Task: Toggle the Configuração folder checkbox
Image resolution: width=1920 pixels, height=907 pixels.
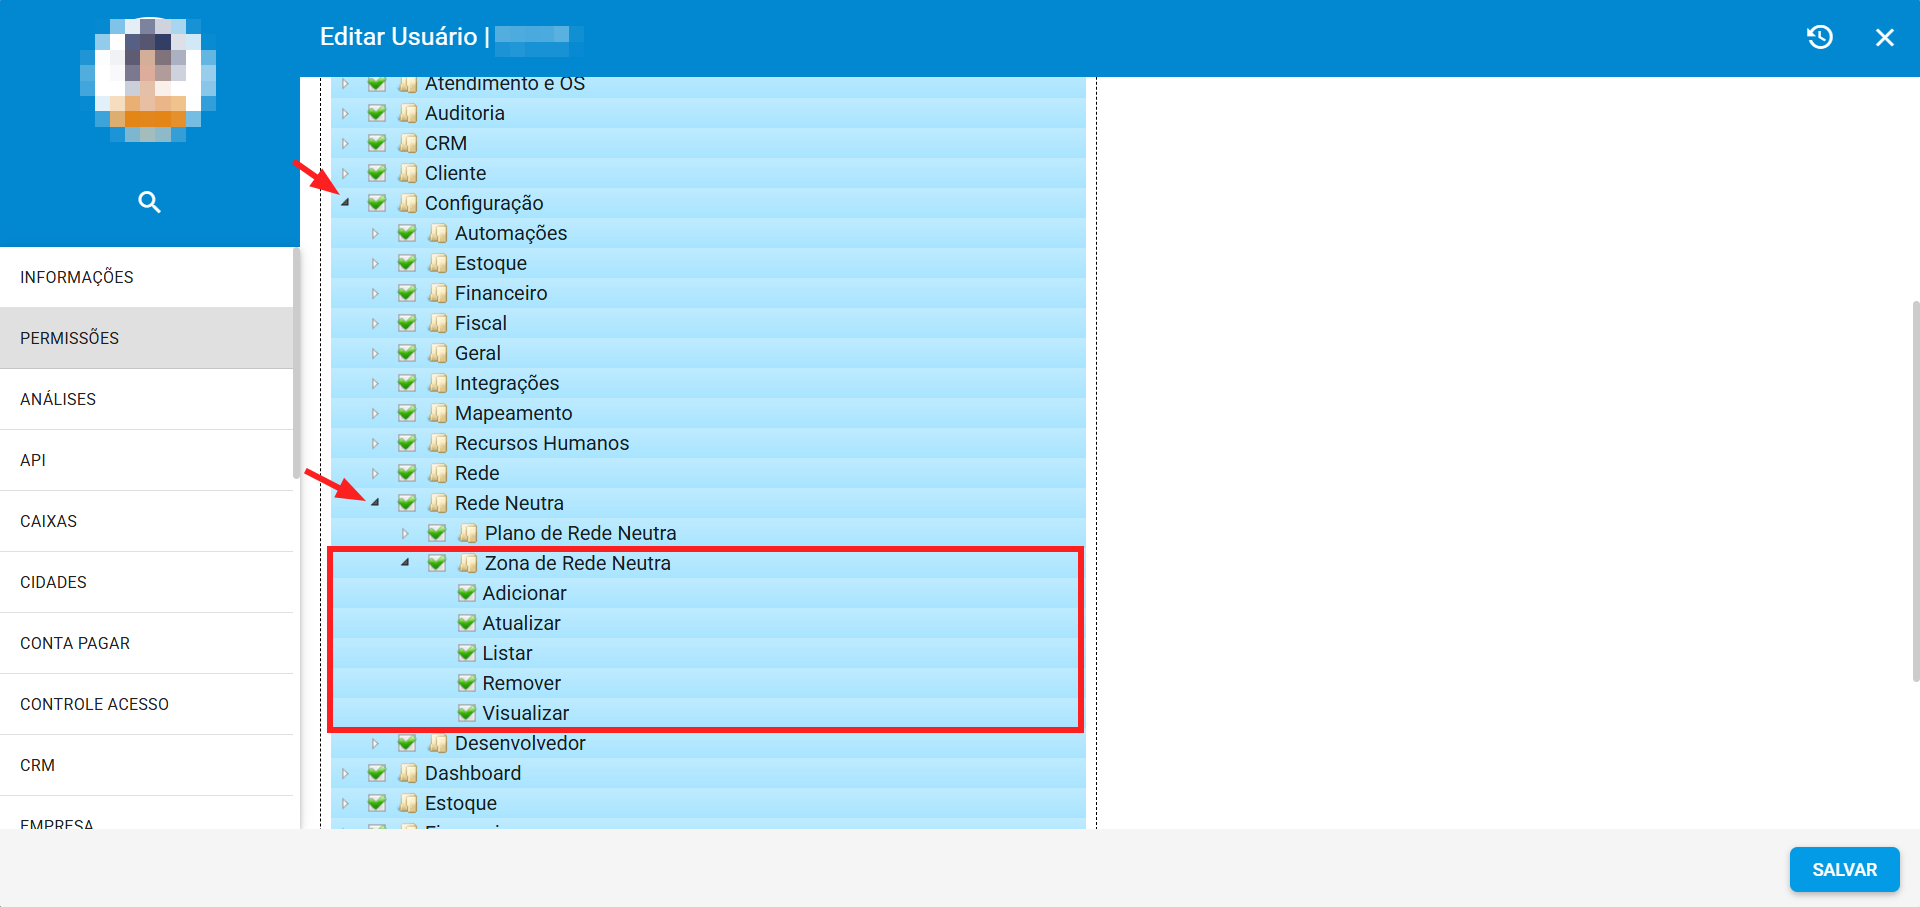Action: click(377, 203)
